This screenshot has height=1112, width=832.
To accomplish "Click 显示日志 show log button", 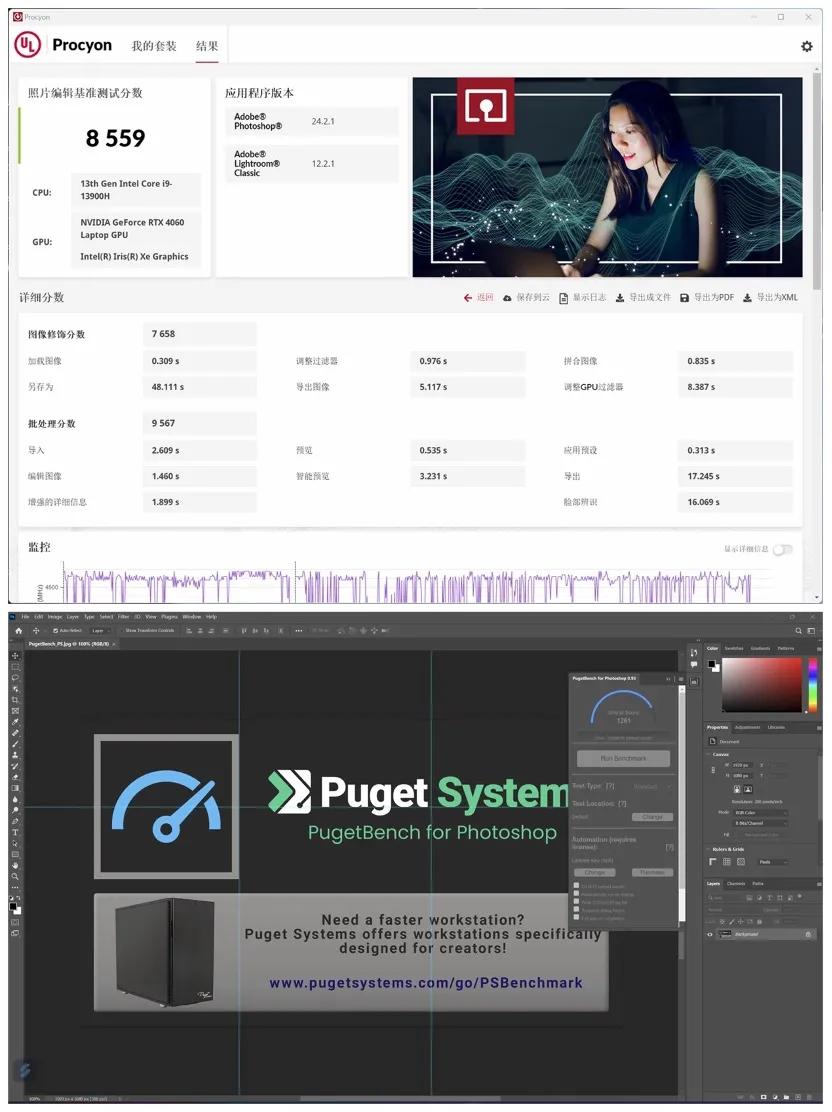I will coord(583,298).
